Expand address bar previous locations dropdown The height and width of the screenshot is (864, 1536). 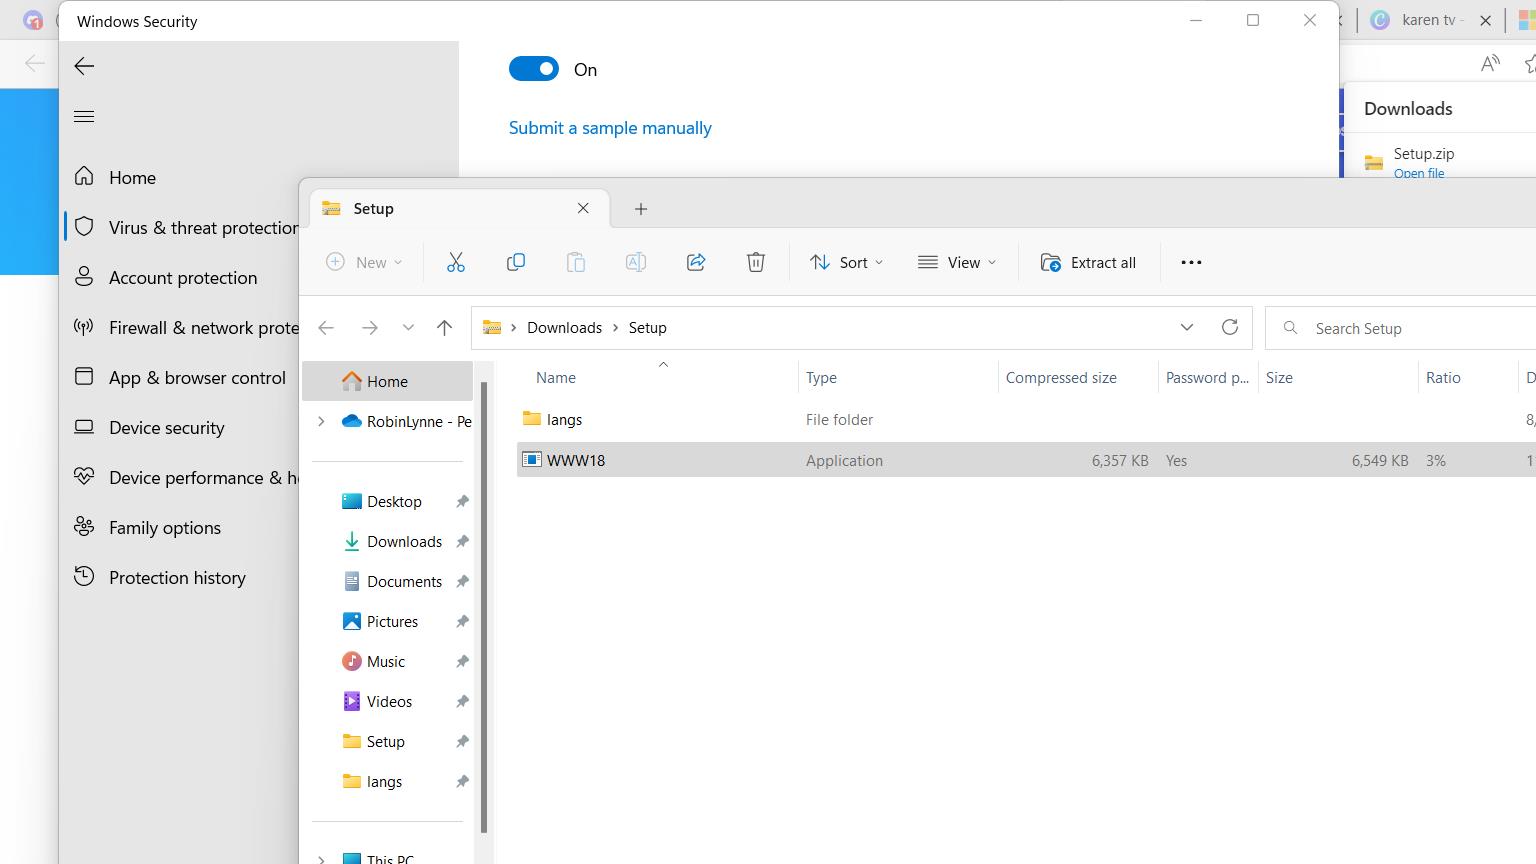[1186, 327]
